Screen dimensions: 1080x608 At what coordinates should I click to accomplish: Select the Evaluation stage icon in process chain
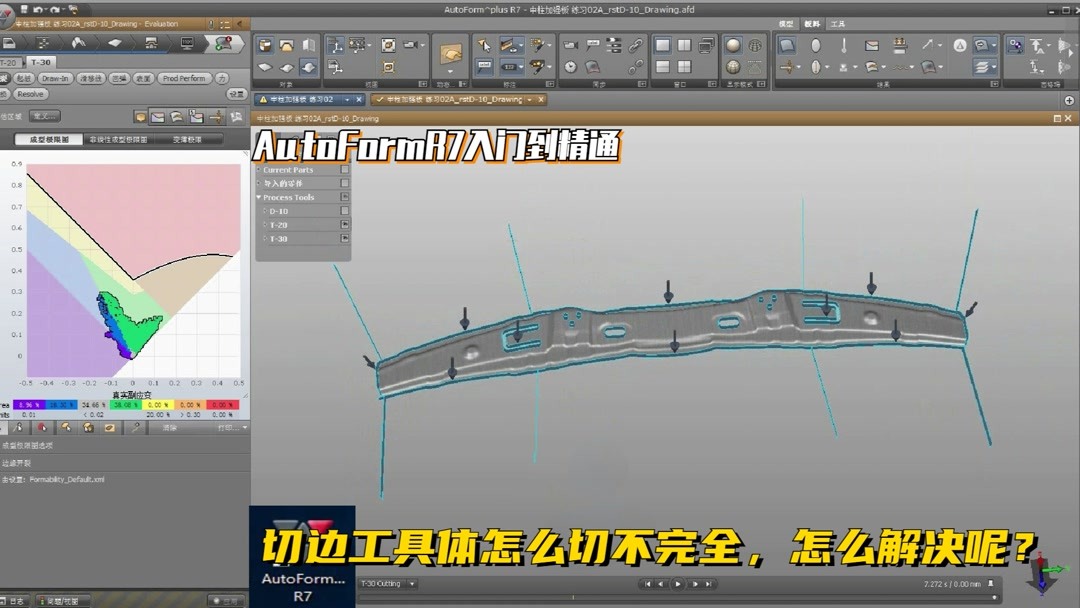click(222, 43)
